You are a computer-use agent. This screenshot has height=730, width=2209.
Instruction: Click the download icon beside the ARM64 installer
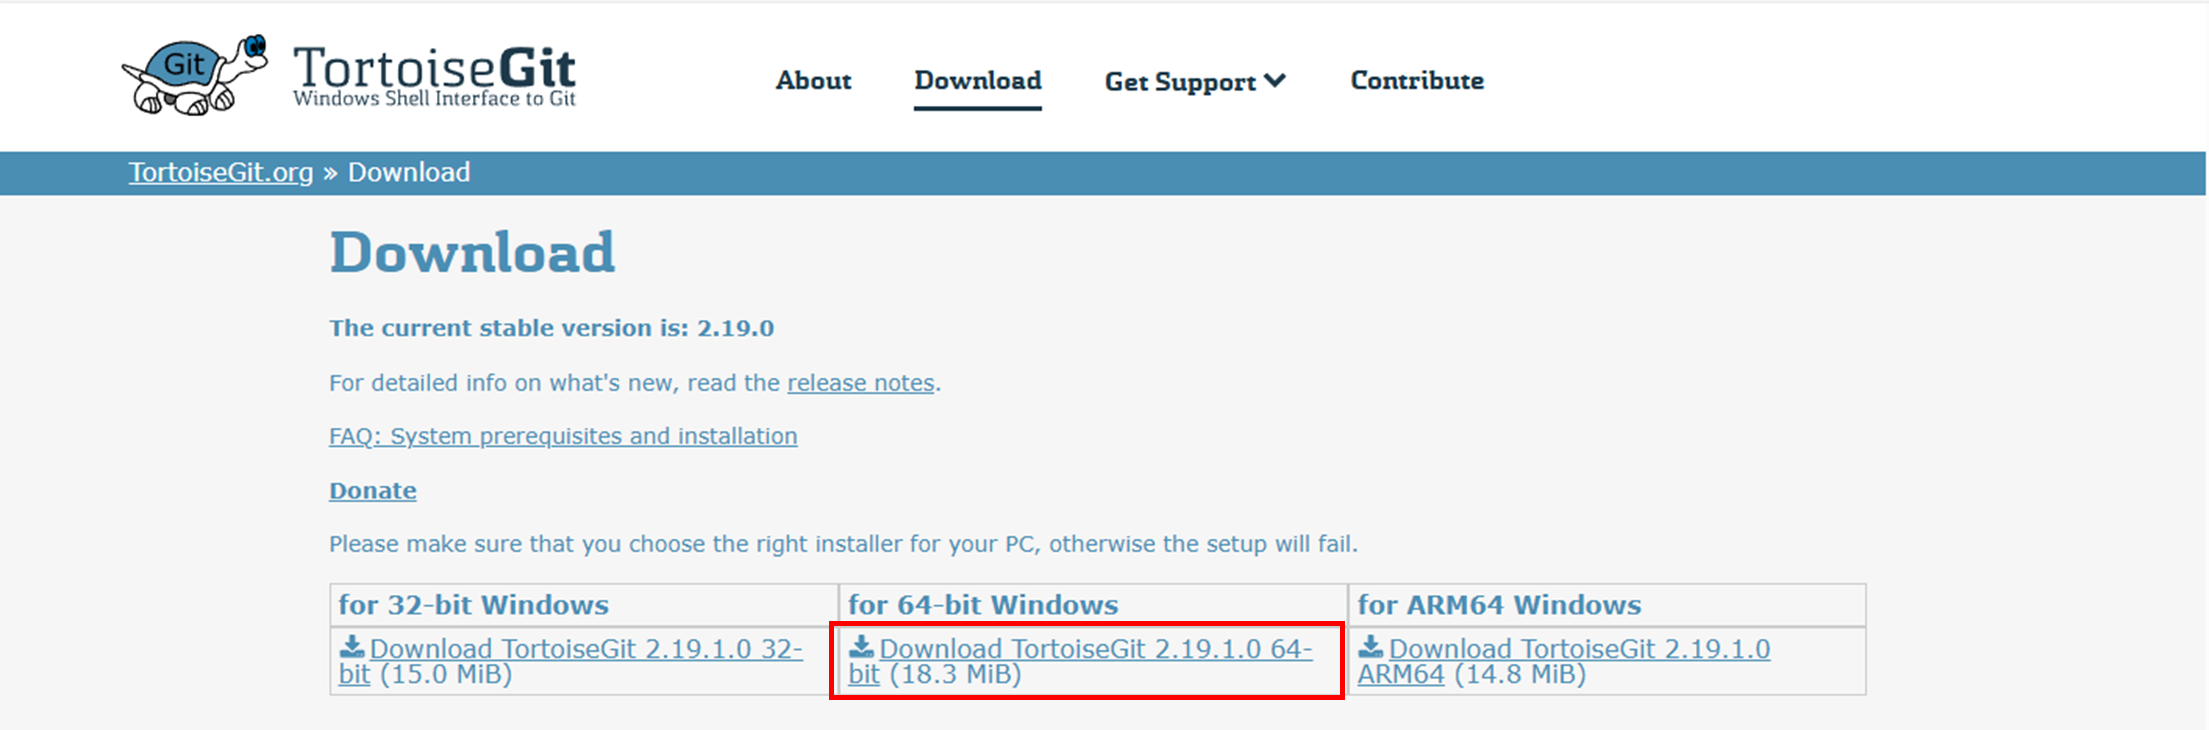coord(1370,647)
